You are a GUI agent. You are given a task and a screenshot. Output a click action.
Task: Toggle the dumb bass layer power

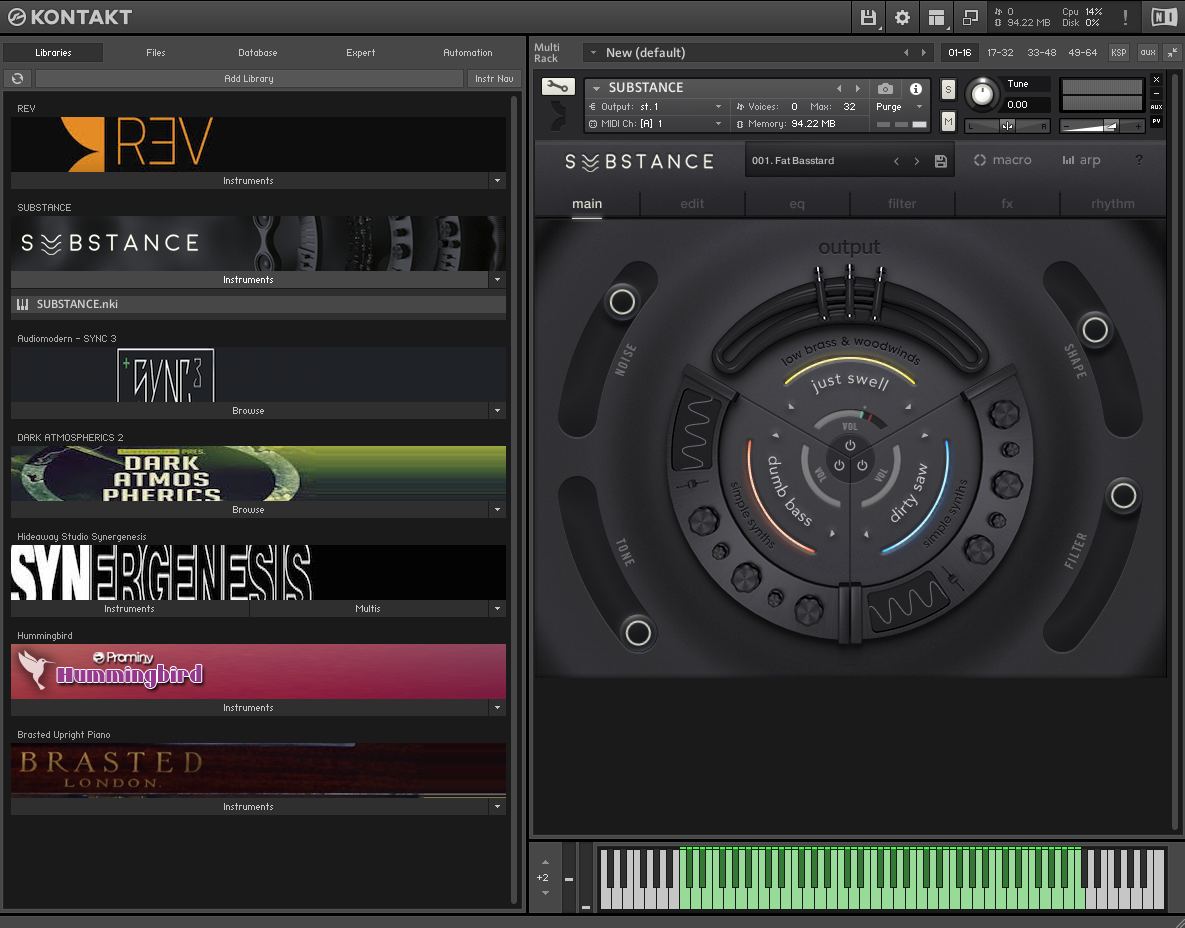839,466
